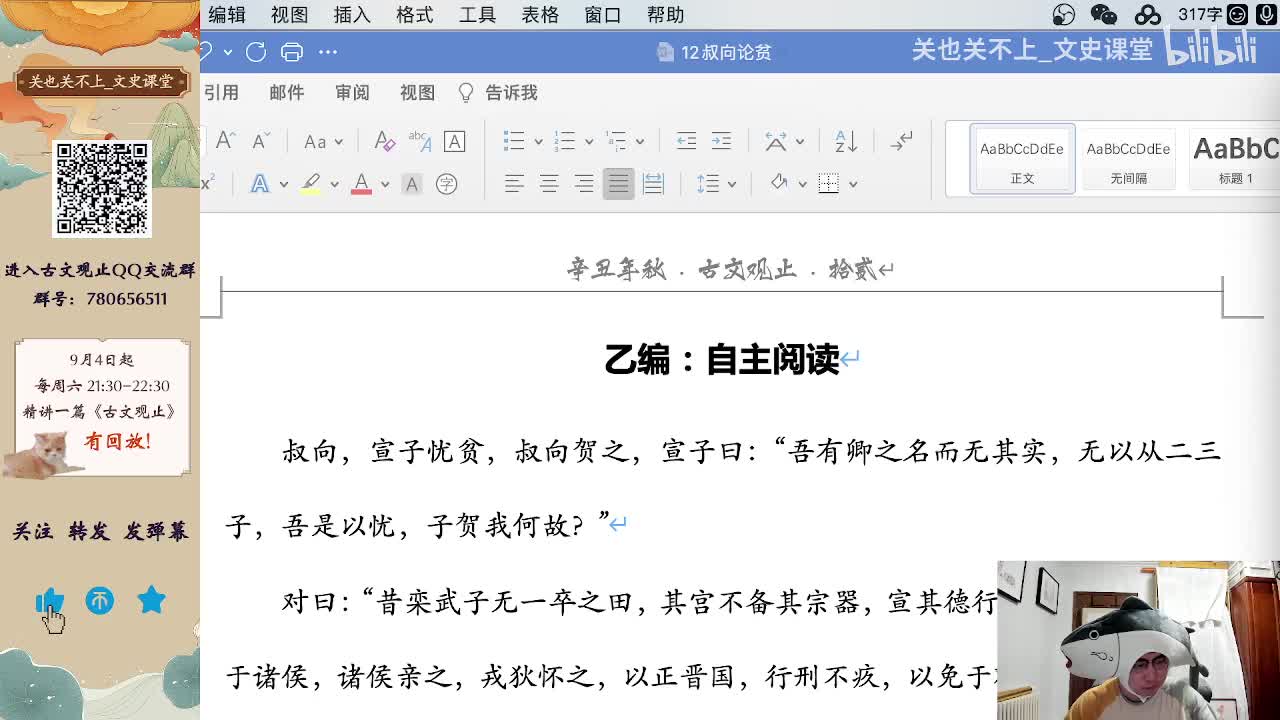Screen dimensions: 1280x720
Task: Expand the undo history dropdown arrow
Action: (228, 52)
